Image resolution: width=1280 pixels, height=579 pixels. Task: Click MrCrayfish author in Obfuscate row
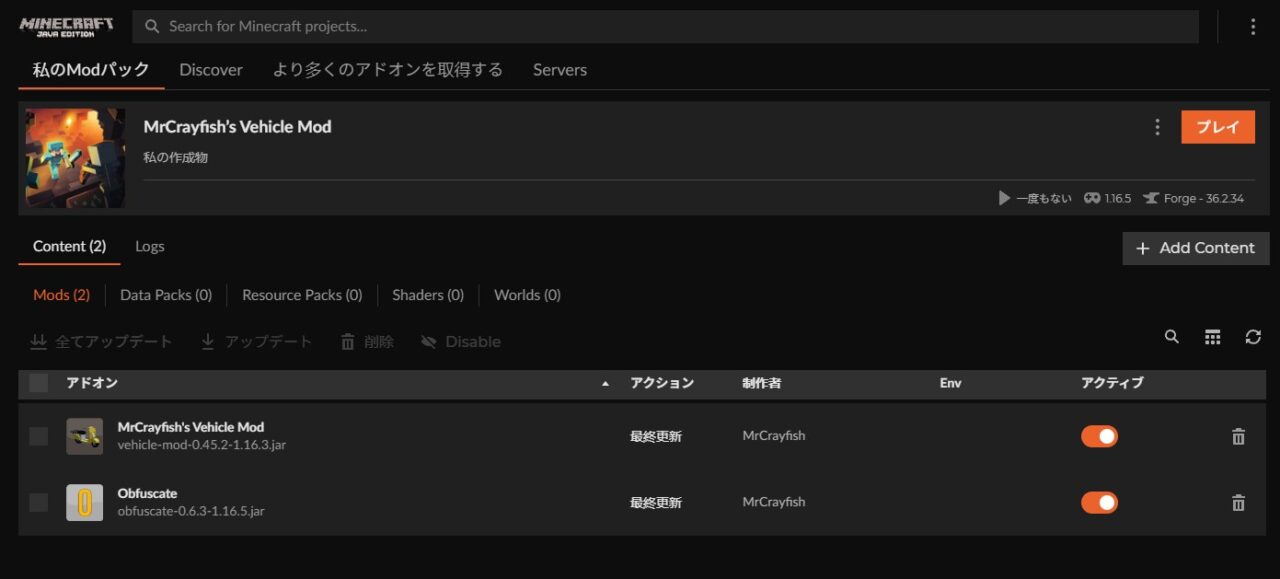[774, 502]
